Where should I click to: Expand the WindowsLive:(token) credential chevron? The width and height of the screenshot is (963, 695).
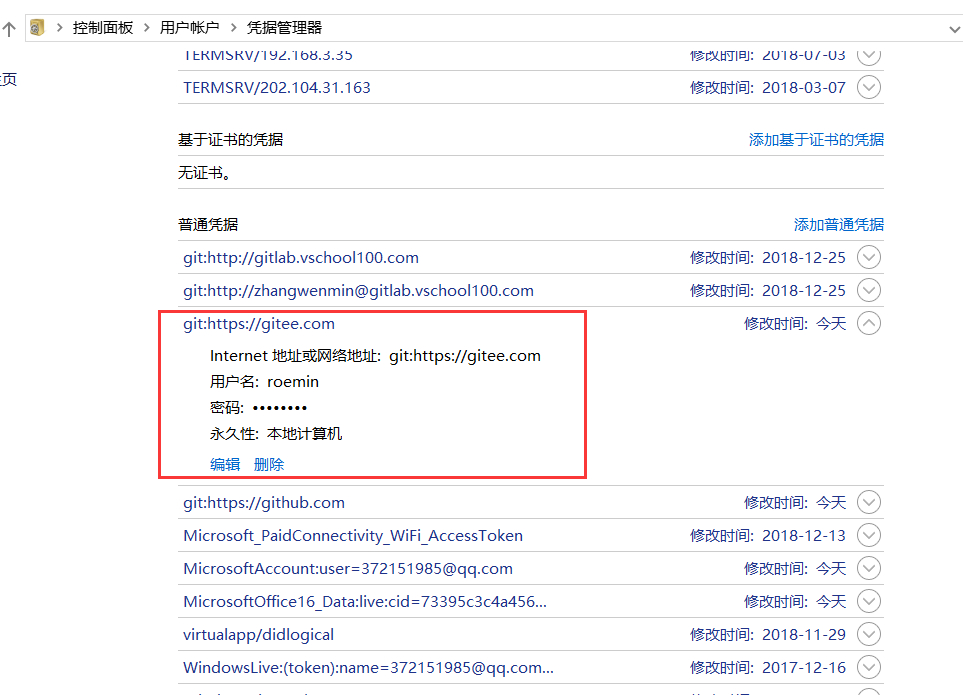click(x=868, y=667)
